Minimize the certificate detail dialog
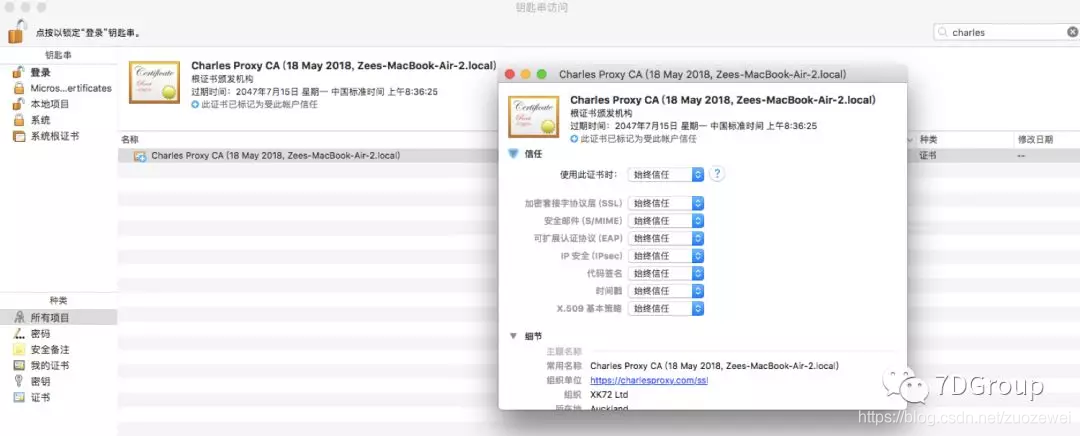 526,74
